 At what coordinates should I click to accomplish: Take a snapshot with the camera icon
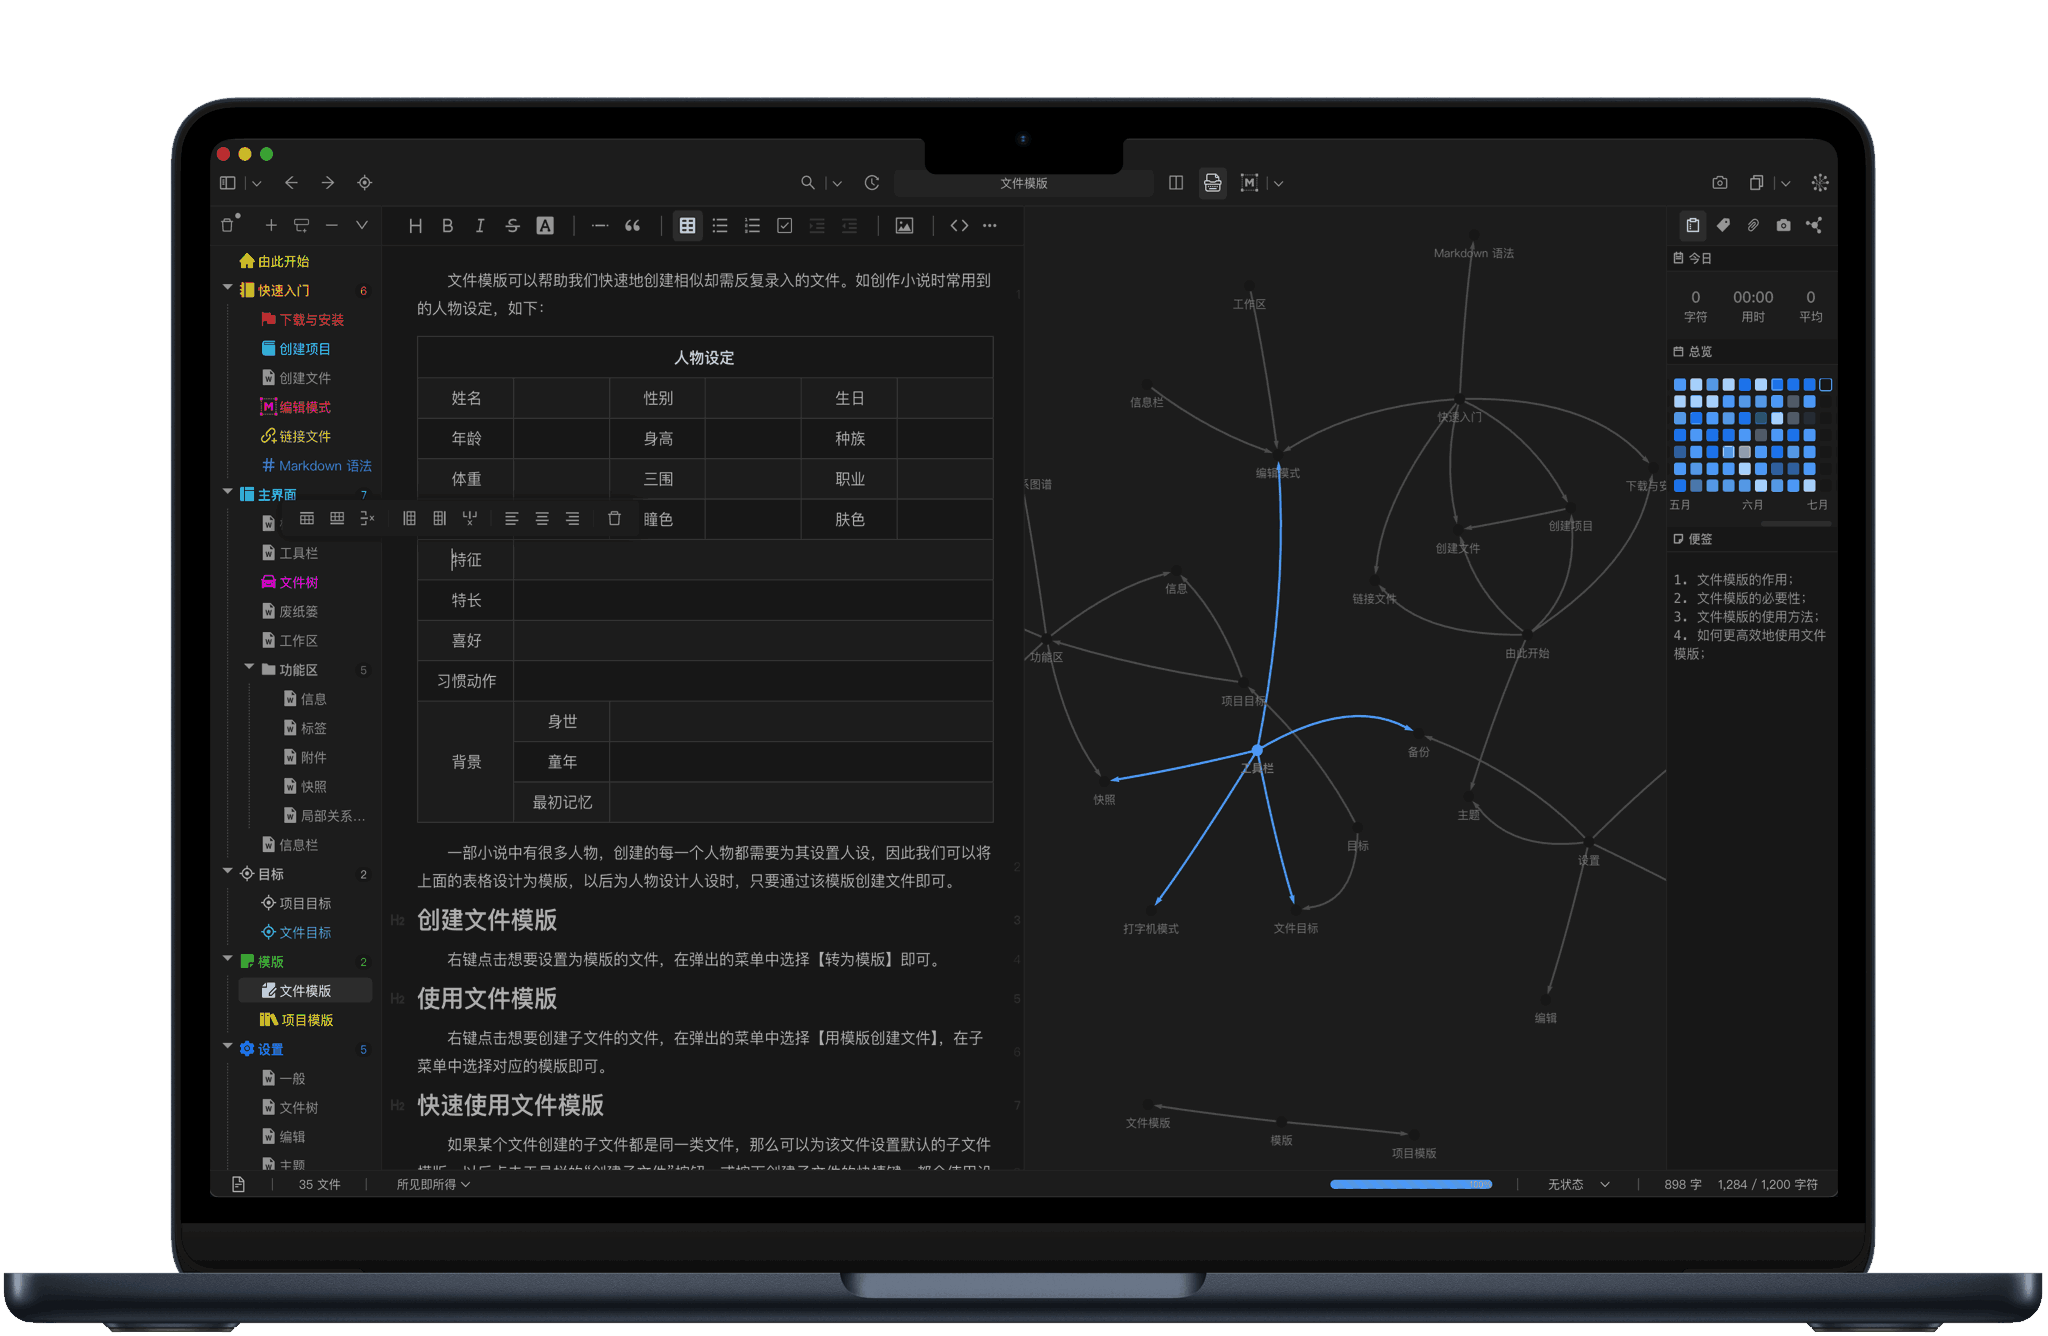[x=1719, y=183]
